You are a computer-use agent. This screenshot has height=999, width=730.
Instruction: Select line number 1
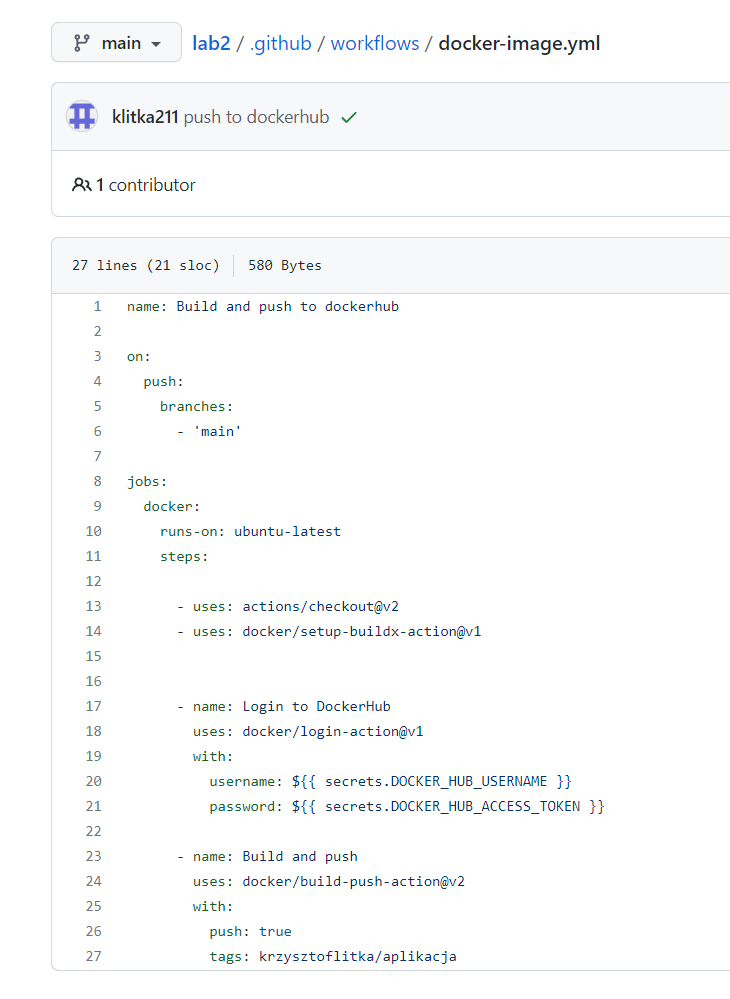point(97,306)
